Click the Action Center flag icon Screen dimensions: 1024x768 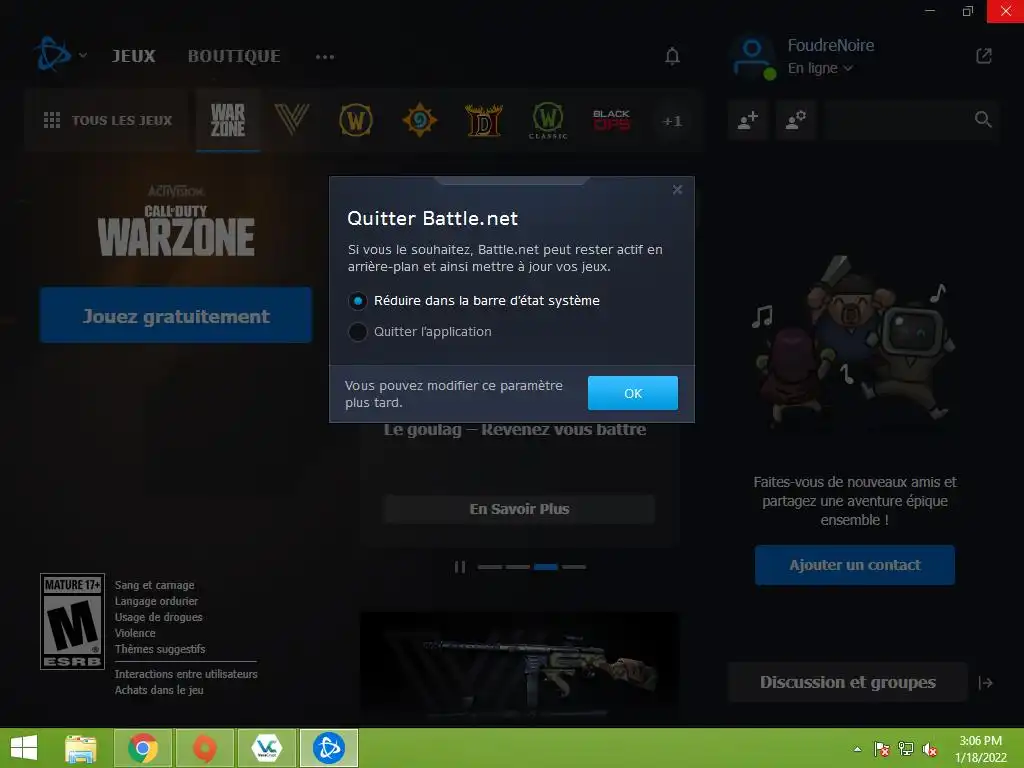click(x=882, y=749)
